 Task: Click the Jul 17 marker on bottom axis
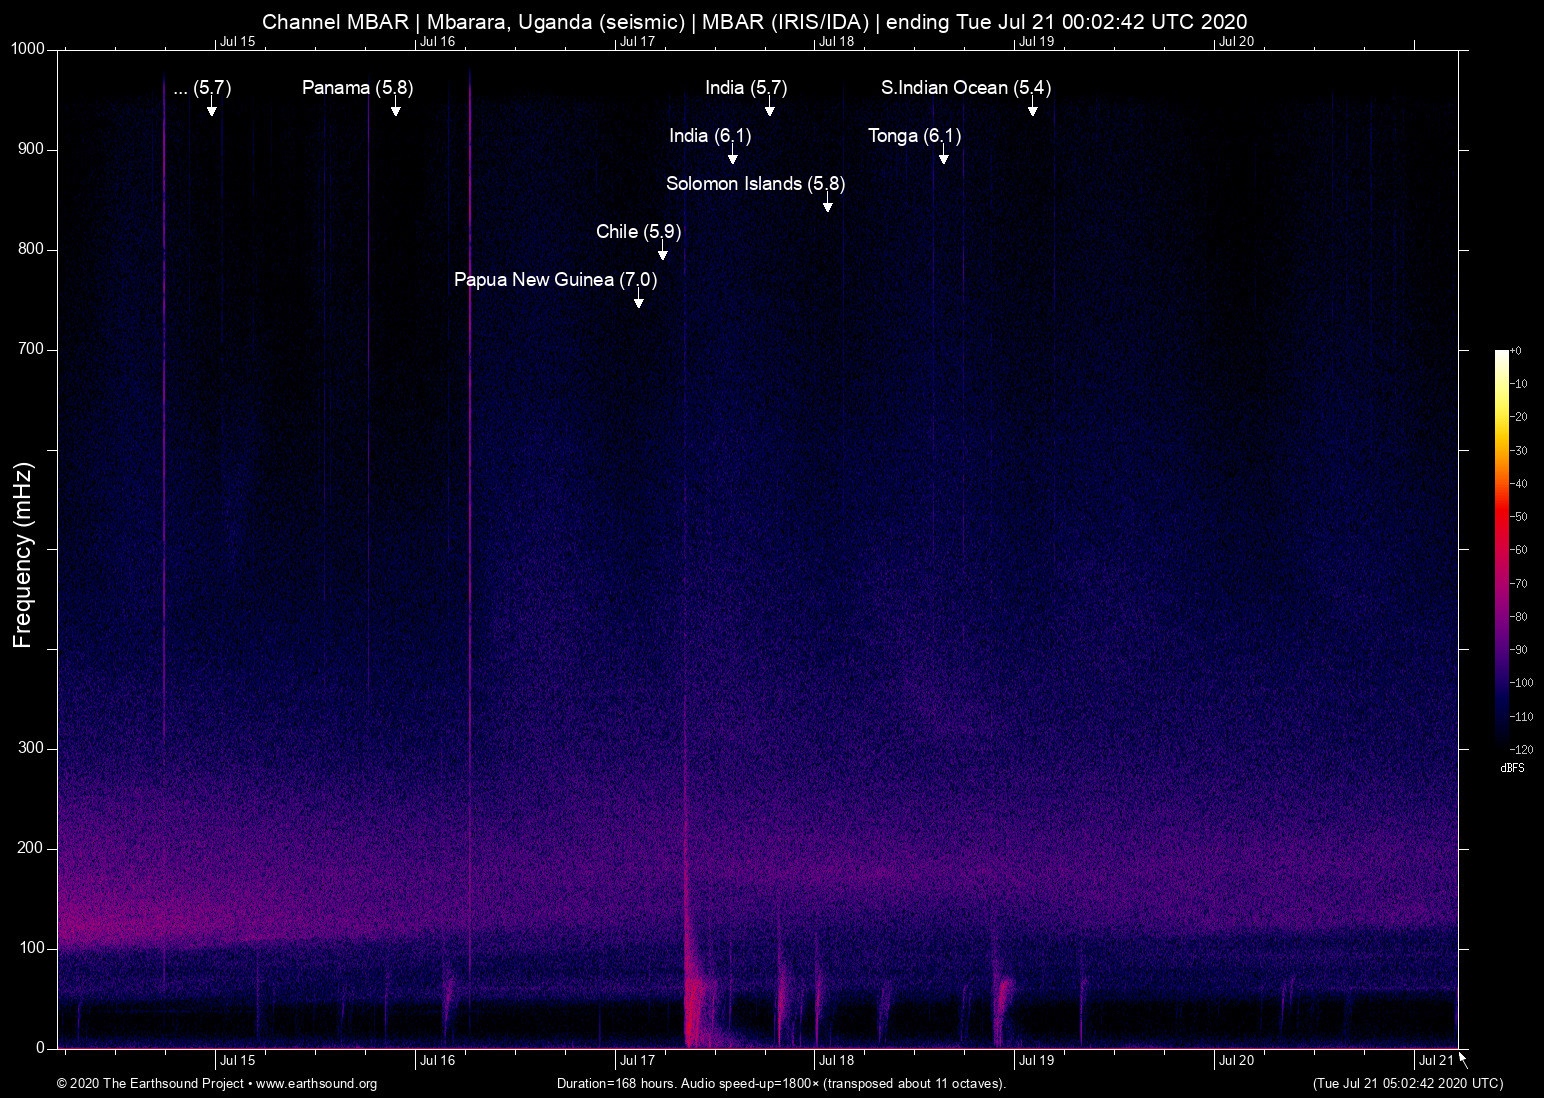637,1061
